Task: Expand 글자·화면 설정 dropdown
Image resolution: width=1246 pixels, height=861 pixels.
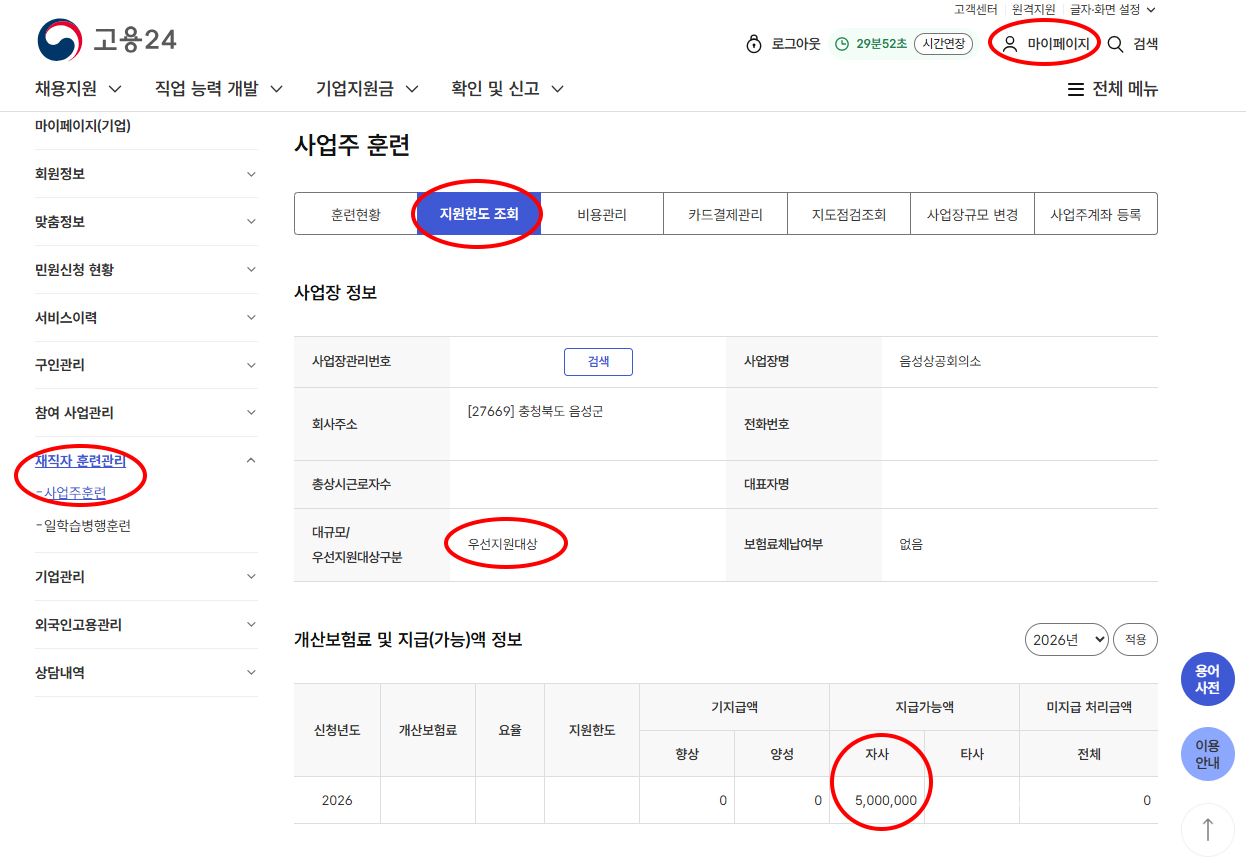Action: pos(1112,10)
